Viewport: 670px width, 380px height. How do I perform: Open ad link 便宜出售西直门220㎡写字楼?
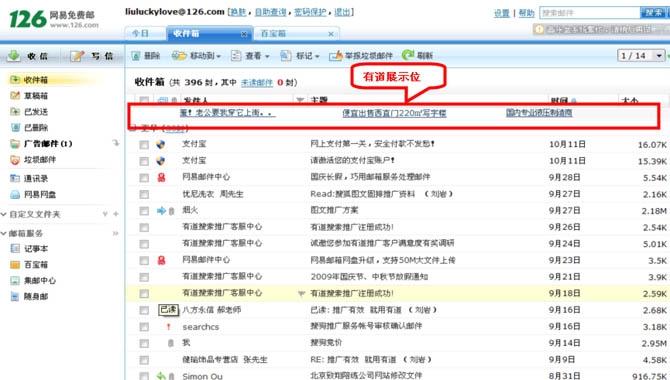coord(394,113)
